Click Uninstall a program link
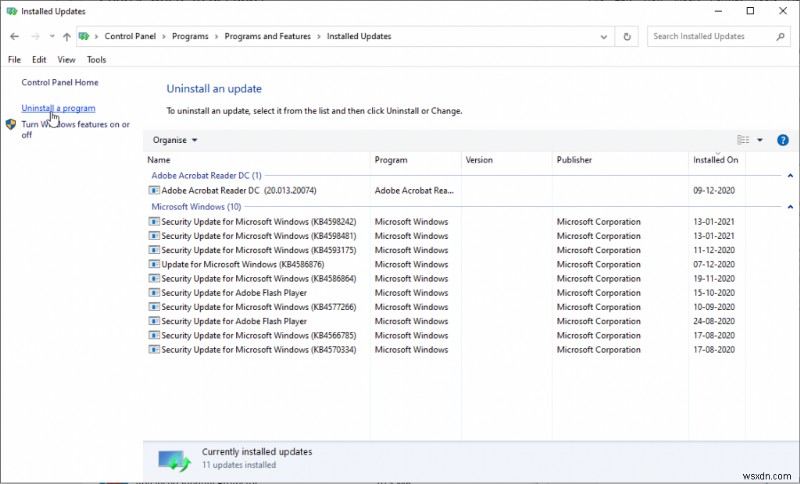The image size is (800, 484). click(x=58, y=108)
